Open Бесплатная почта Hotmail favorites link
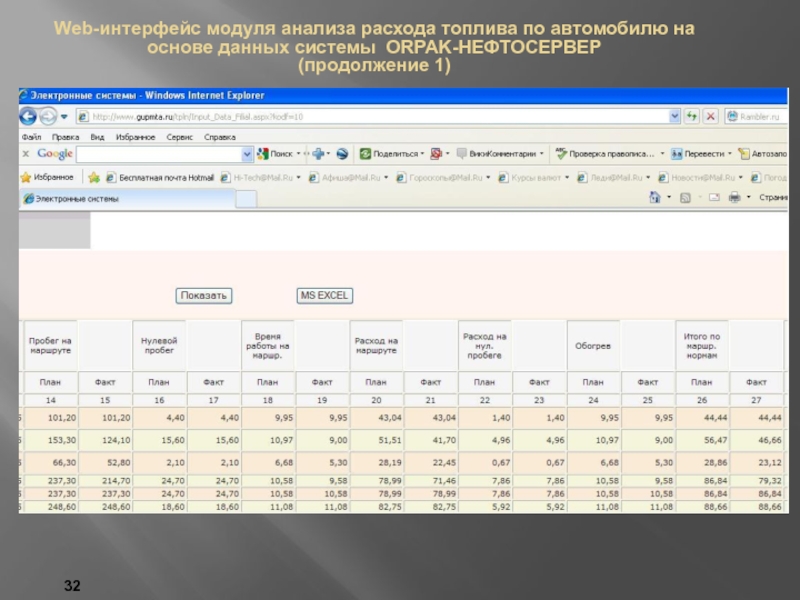Screen dimensions: 800x600 click(x=160, y=177)
